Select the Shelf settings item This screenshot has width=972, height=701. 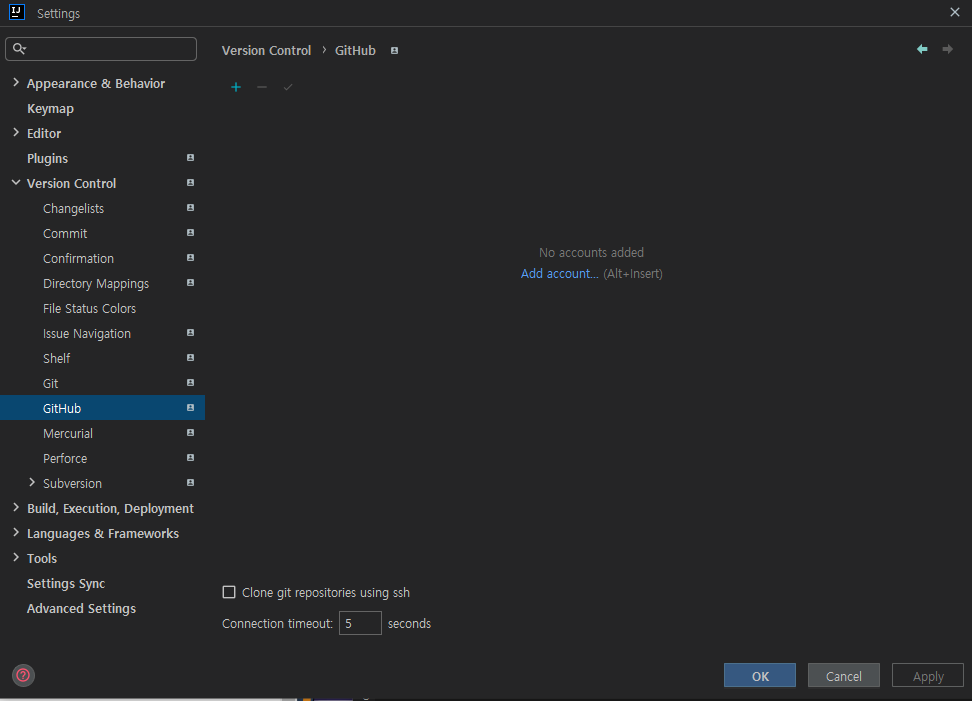(x=56, y=358)
